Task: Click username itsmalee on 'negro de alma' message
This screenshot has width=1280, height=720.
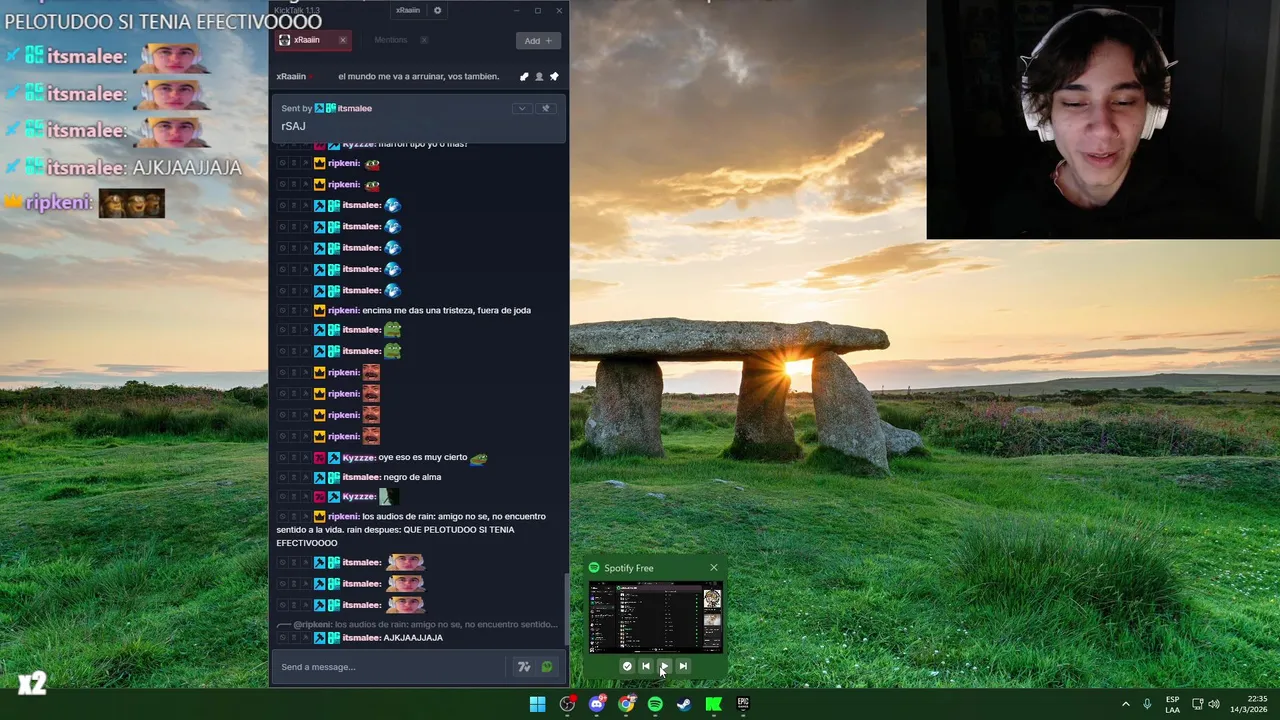Action: point(361,478)
